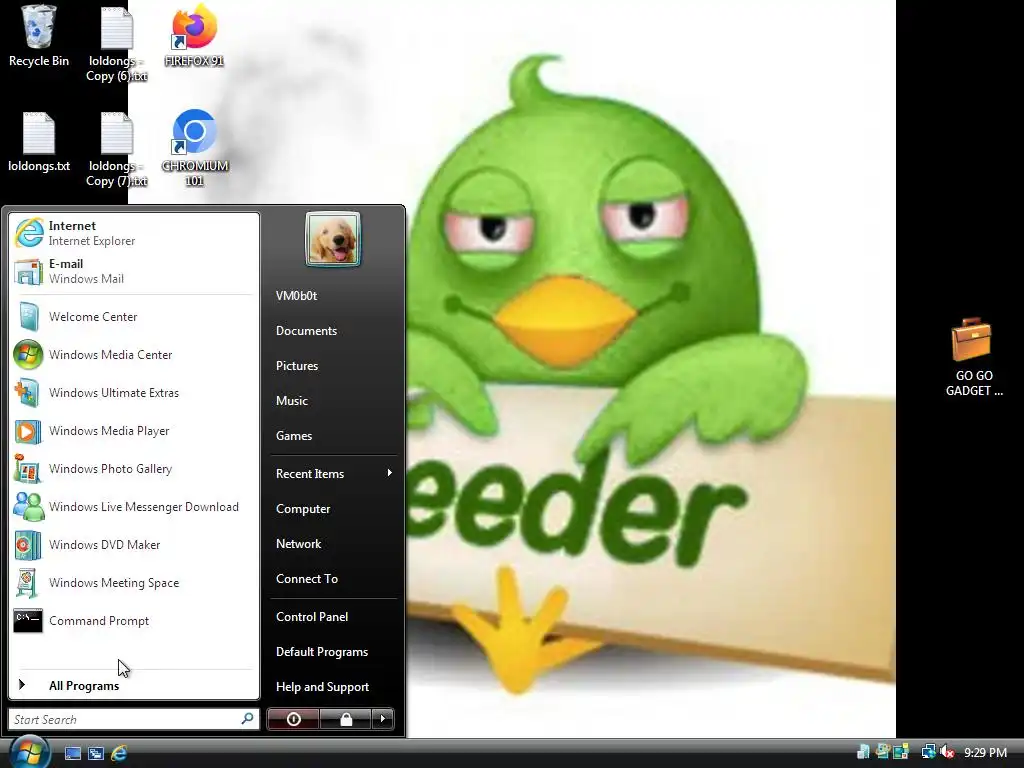Screen dimensions: 1024x768
Task: Open VM0b0t user folder
Action: tap(333, 295)
